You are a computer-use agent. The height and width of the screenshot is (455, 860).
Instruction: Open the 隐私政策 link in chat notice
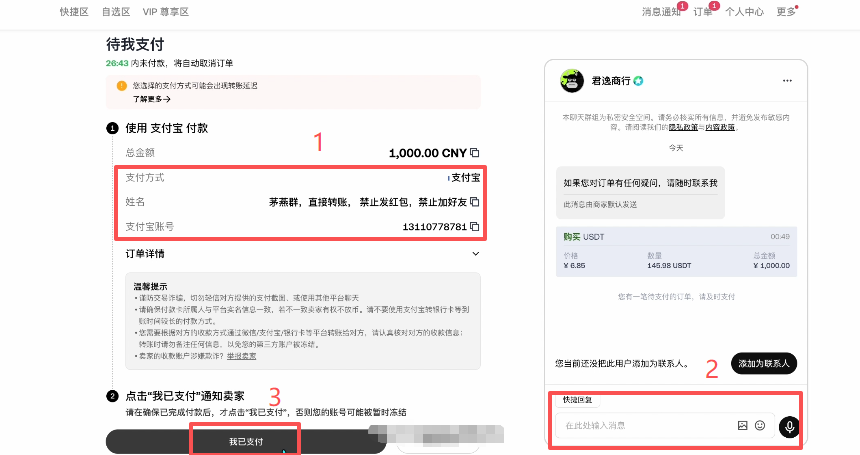click(x=683, y=127)
